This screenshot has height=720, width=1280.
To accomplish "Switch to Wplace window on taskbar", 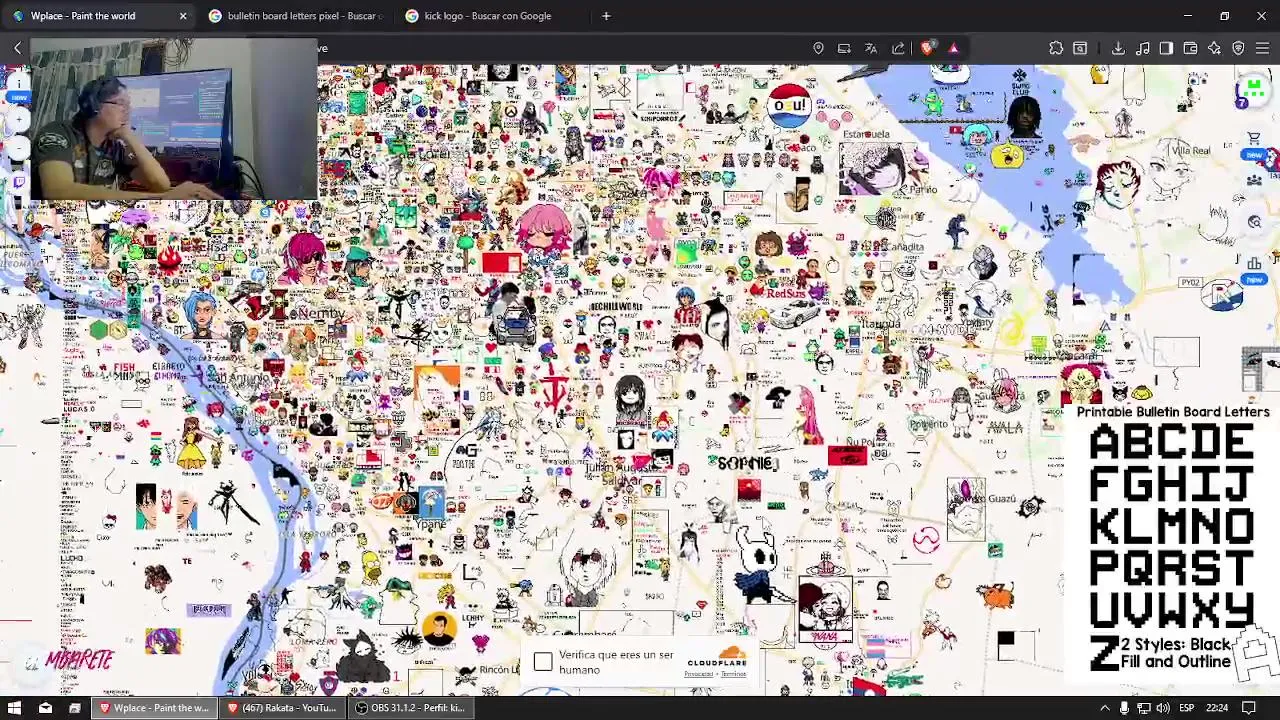I will click(153, 708).
